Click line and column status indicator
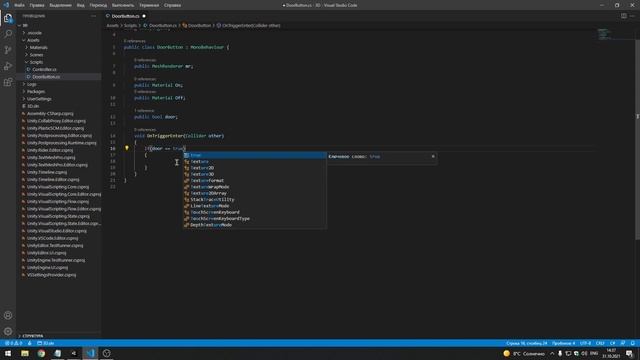Image resolution: width=640 pixels, height=360 pixels. pyautogui.click(x=527, y=343)
